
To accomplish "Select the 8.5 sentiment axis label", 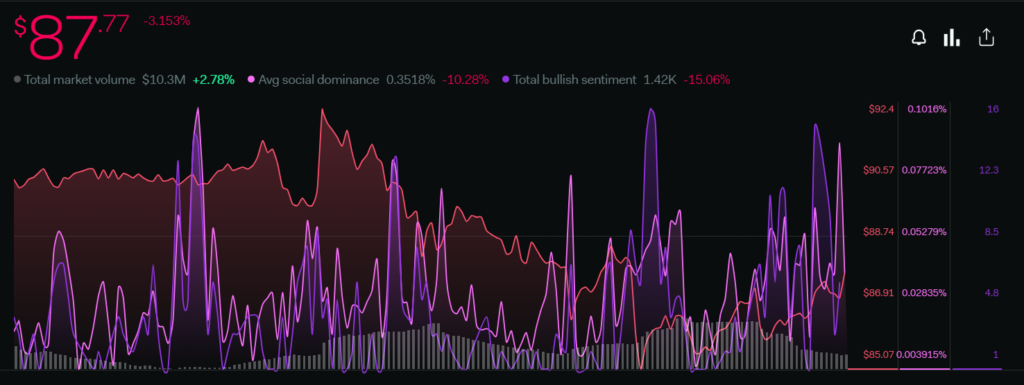I will (x=991, y=232).
